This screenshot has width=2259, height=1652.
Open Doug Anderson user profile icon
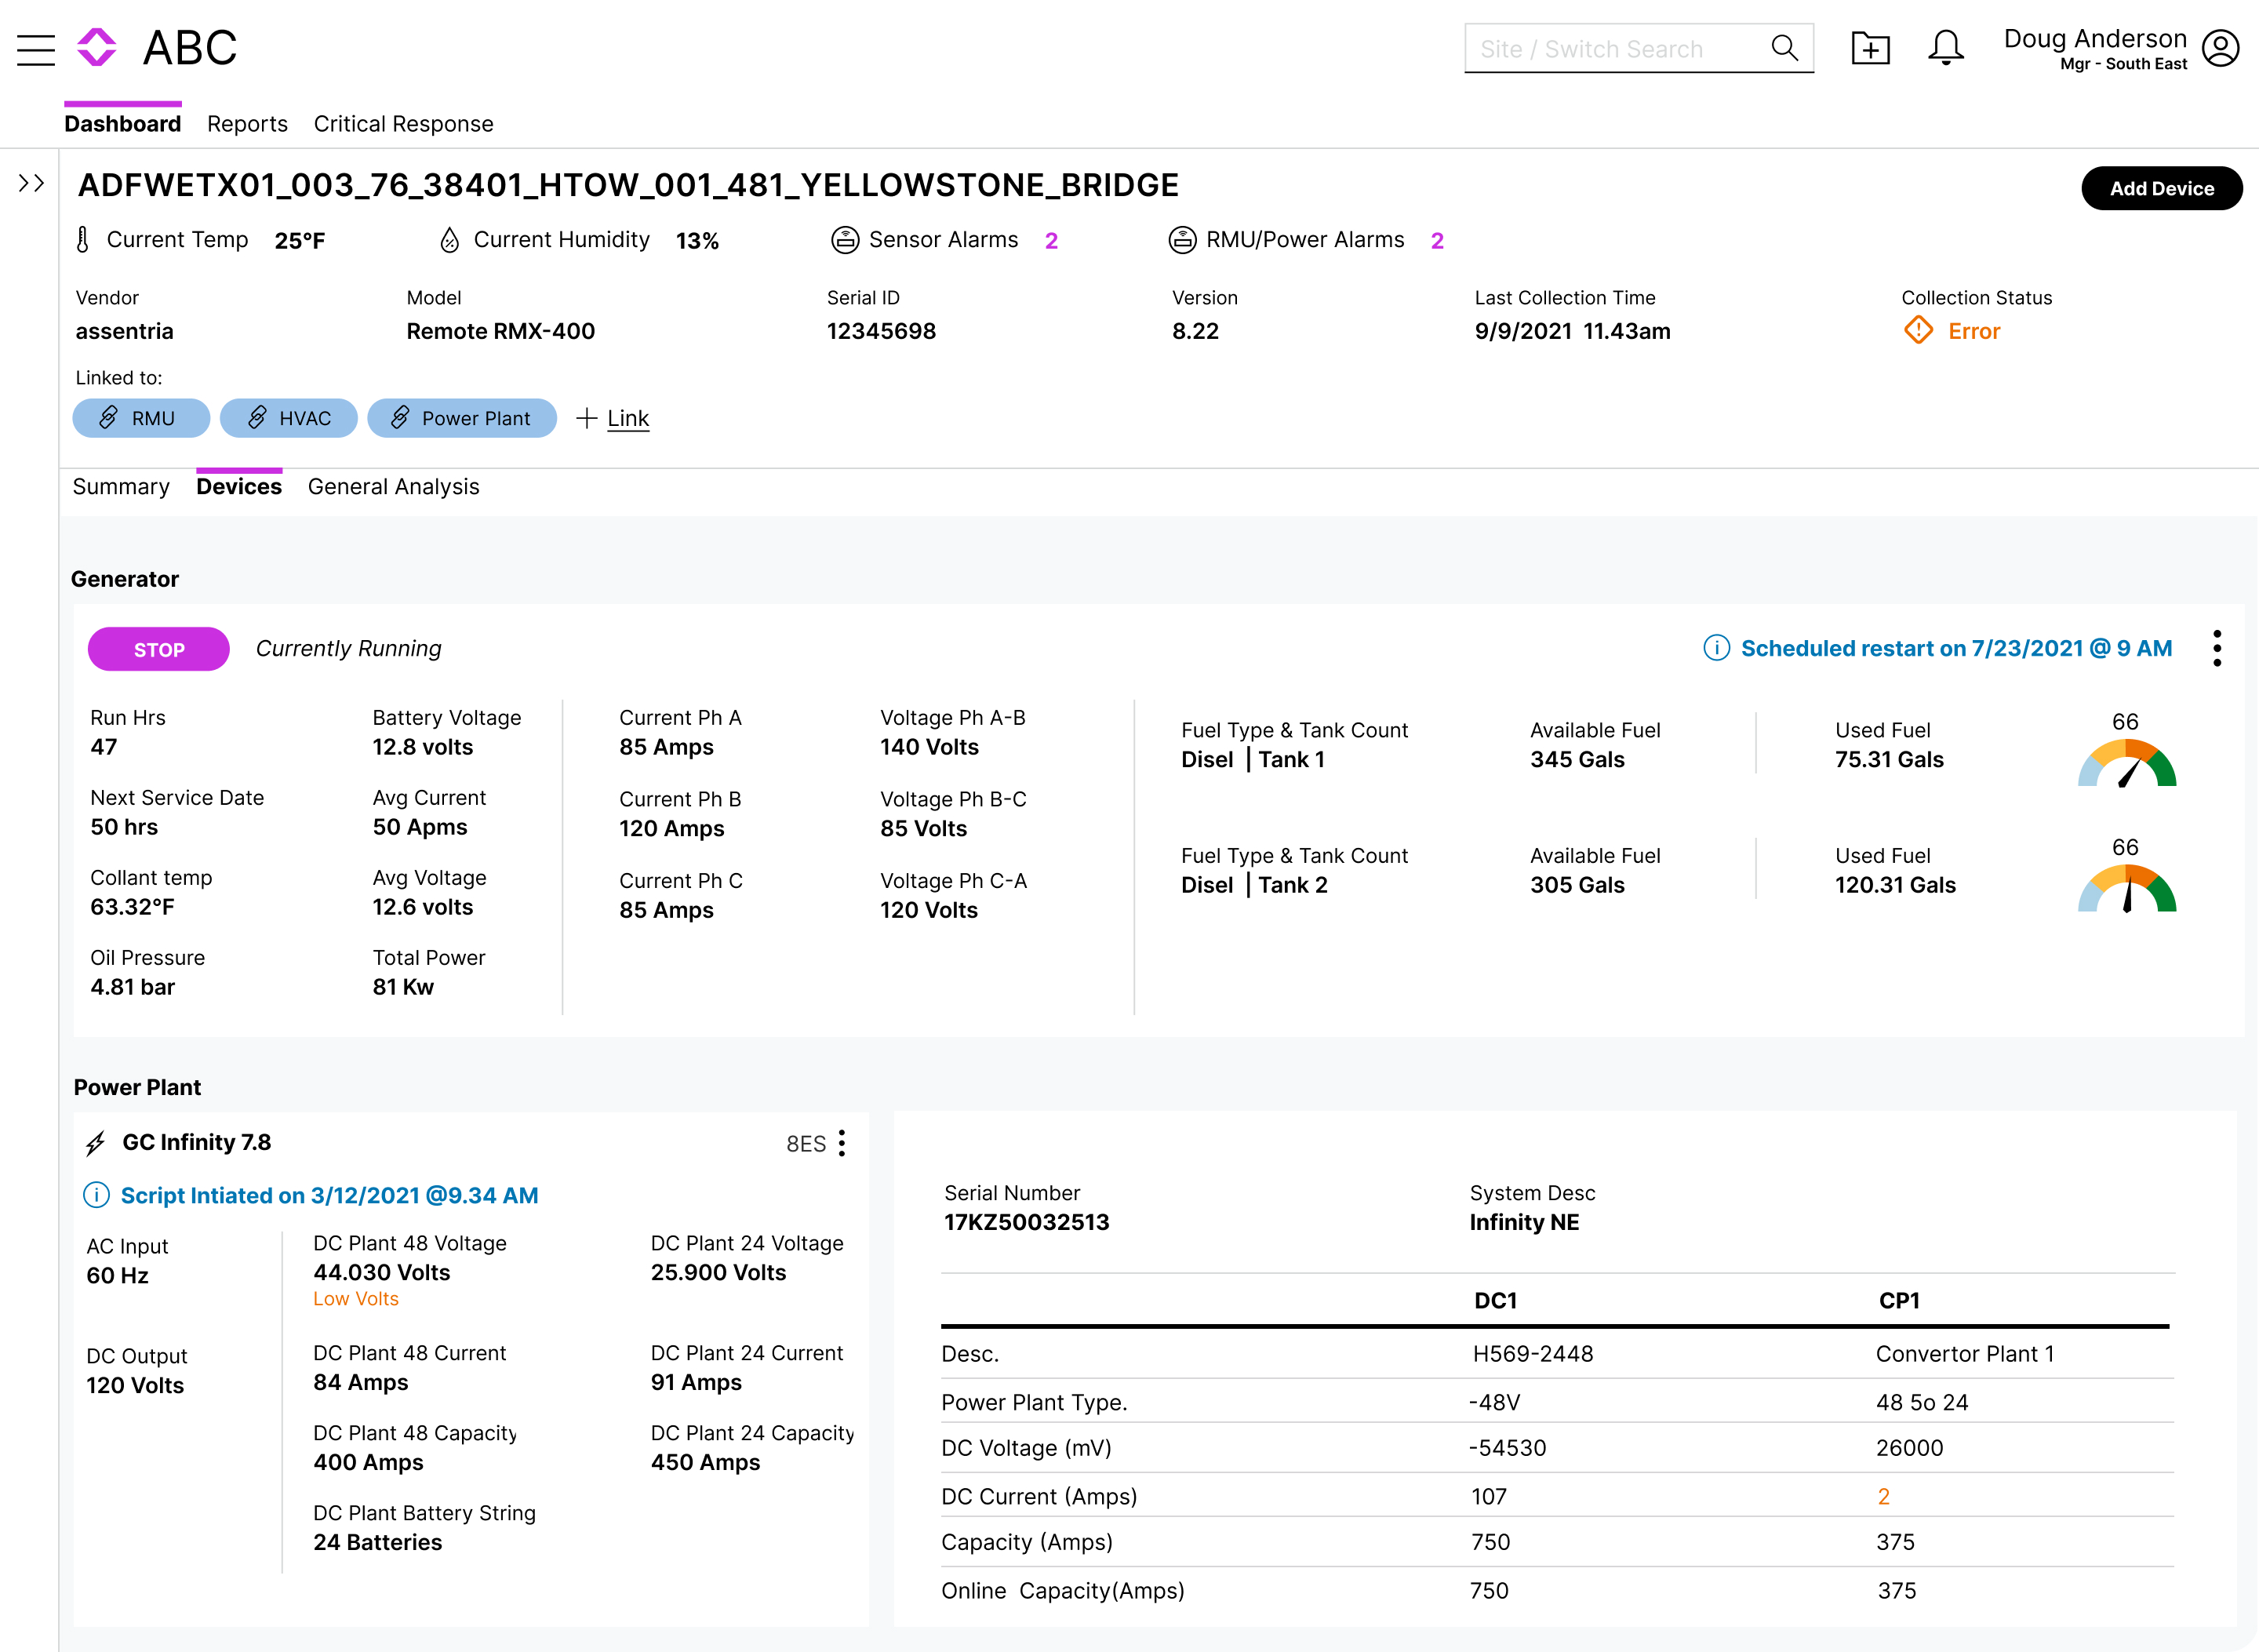[x=2220, y=48]
